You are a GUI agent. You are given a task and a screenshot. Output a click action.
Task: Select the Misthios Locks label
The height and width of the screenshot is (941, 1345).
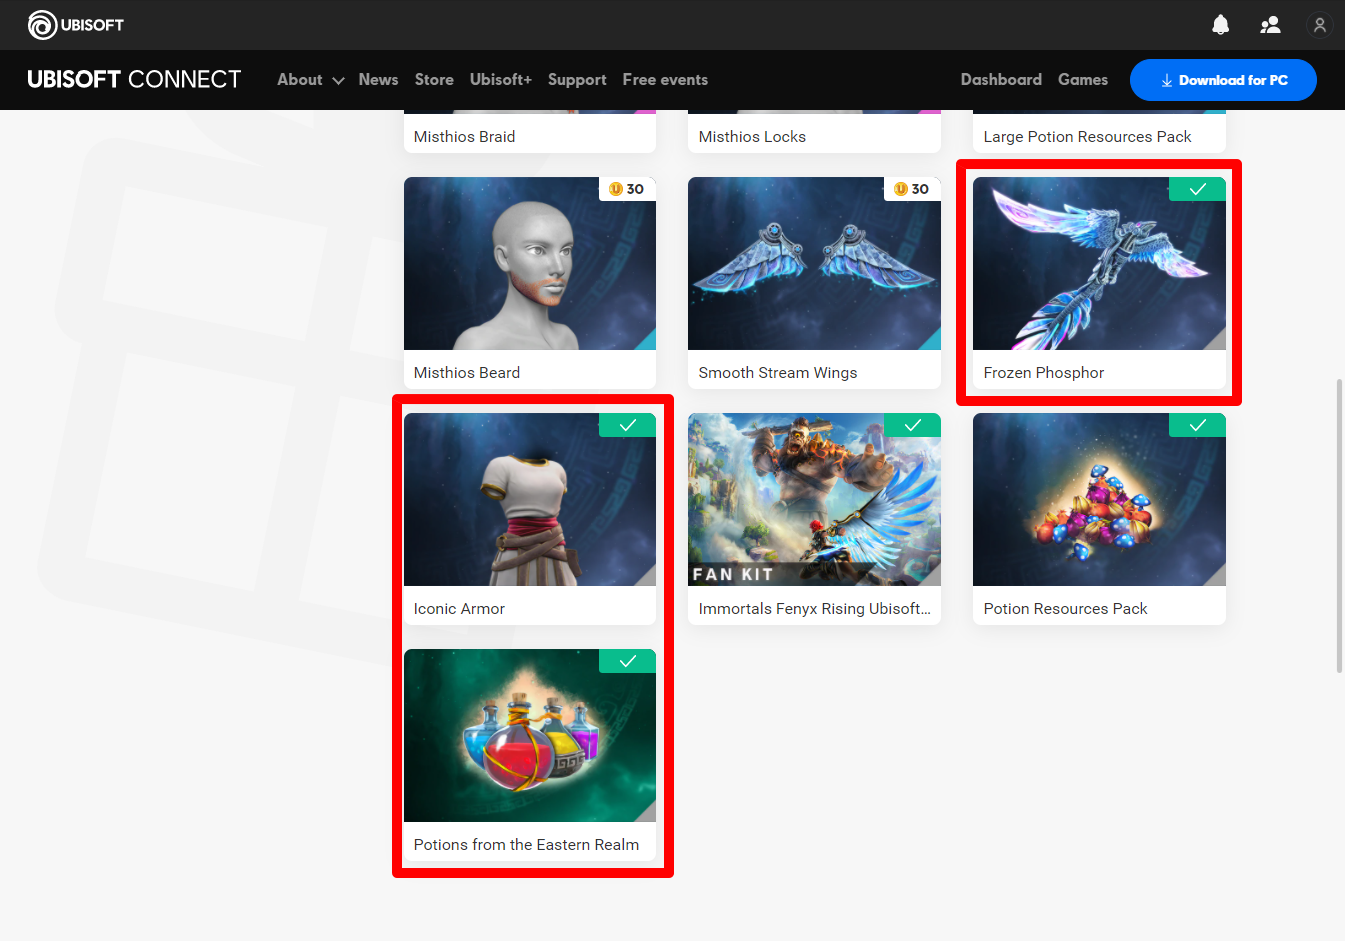point(752,137)
